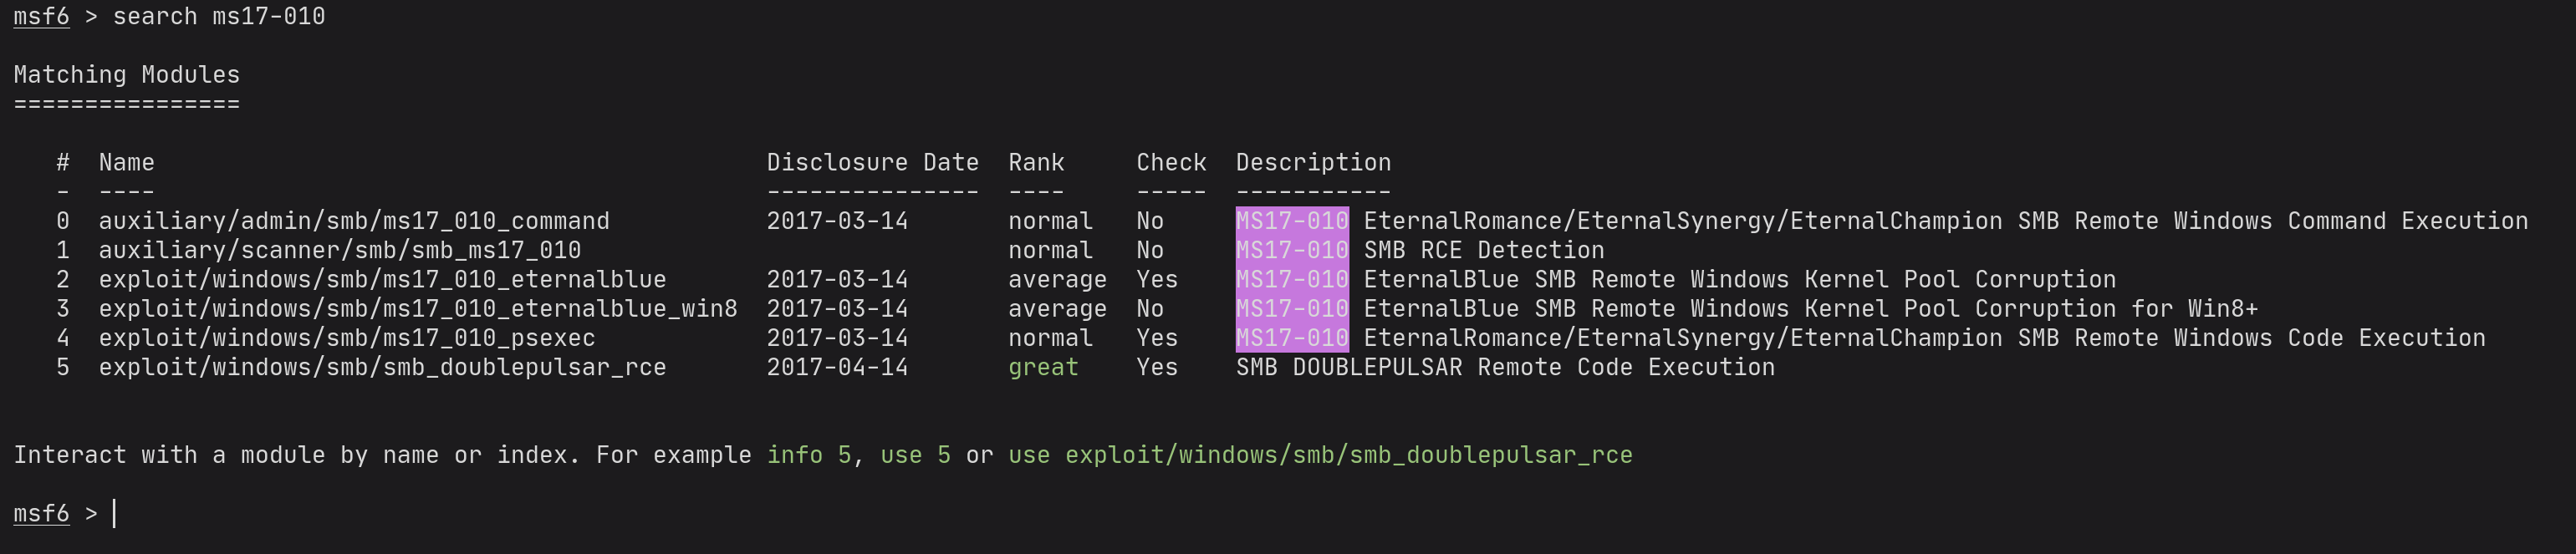The width and height of the screenshot is (2576, 554).
Task: Click the 'Rank' column header
Action: [x=1035, y=163]
